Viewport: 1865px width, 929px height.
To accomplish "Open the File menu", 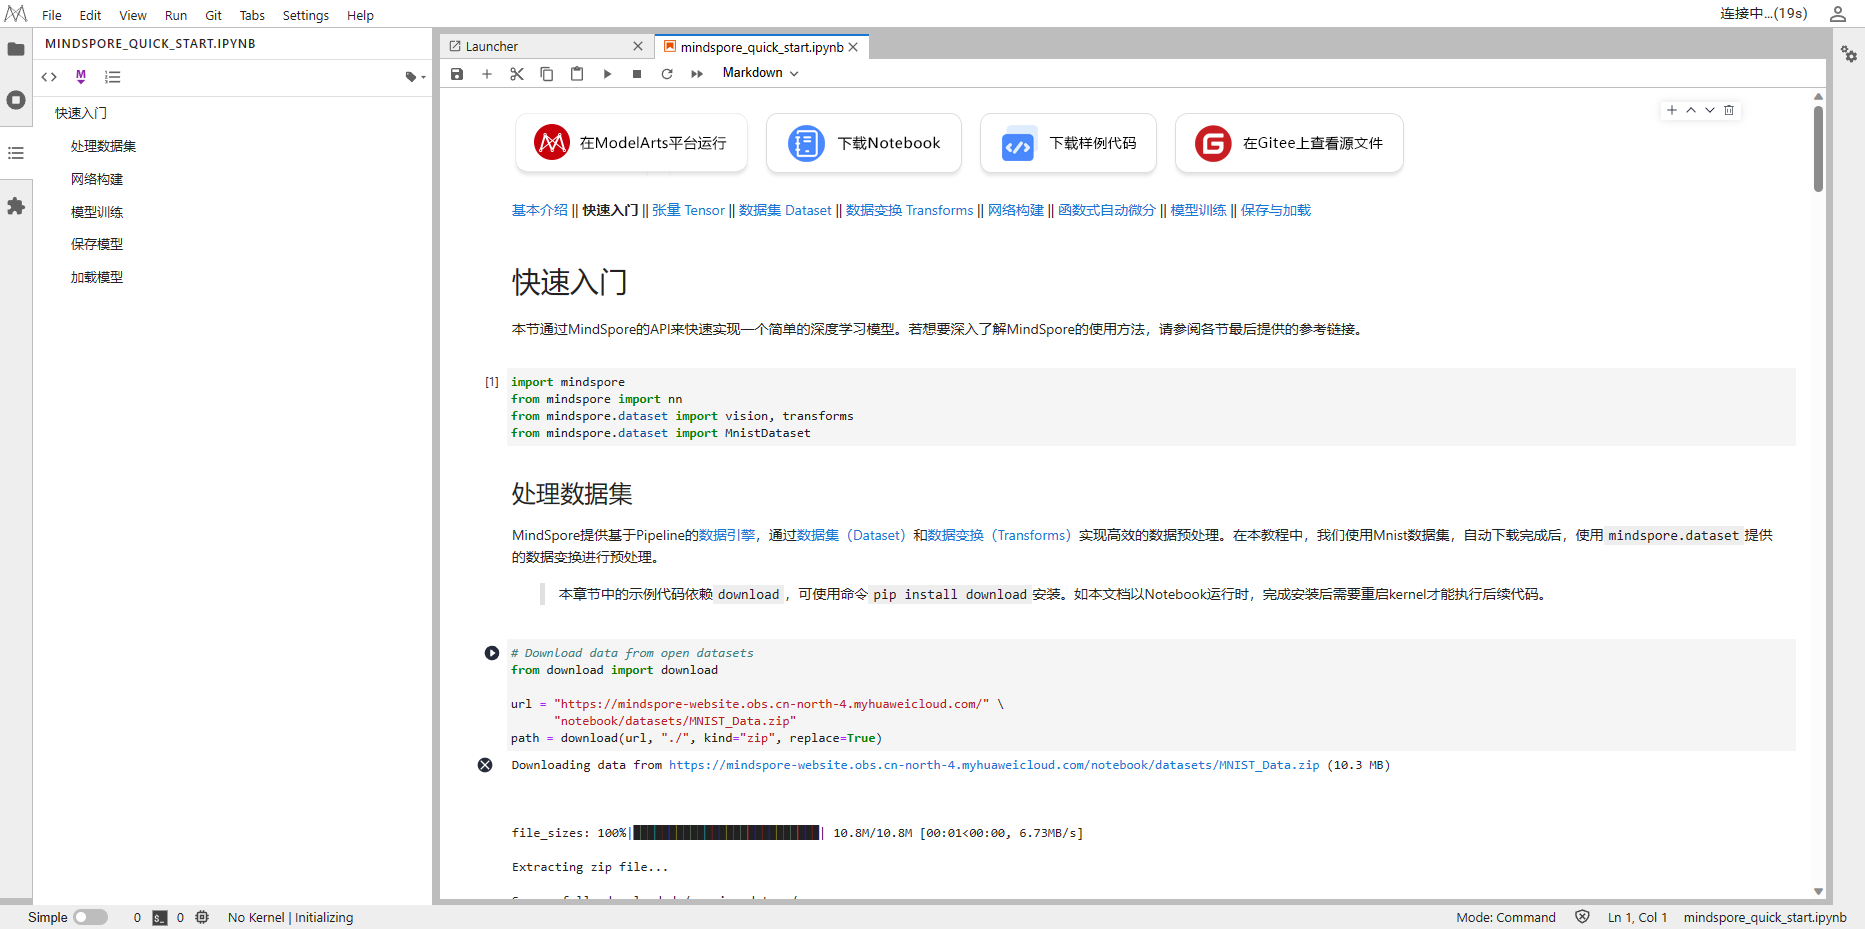I will 52,15.
